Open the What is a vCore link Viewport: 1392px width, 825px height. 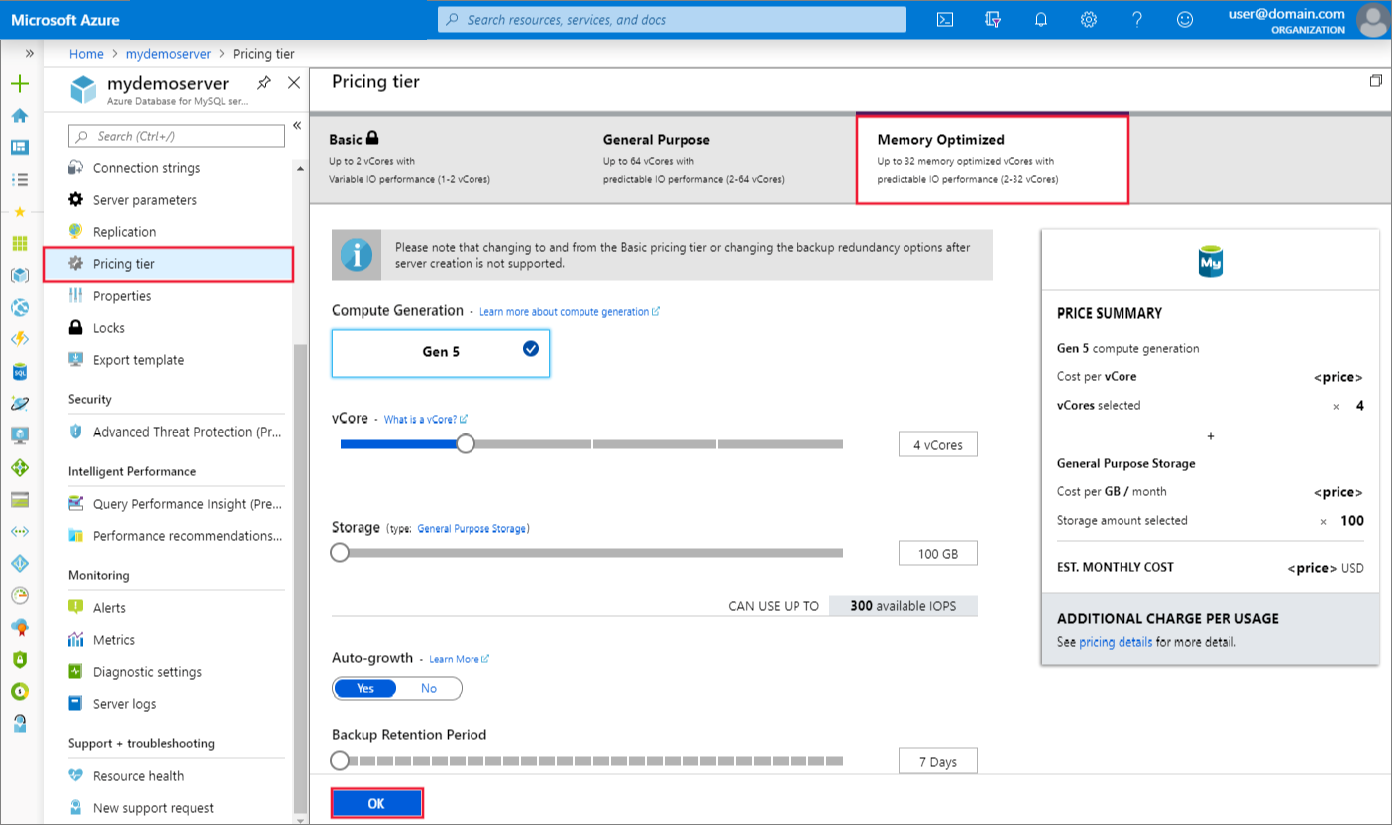pos(426,420)
